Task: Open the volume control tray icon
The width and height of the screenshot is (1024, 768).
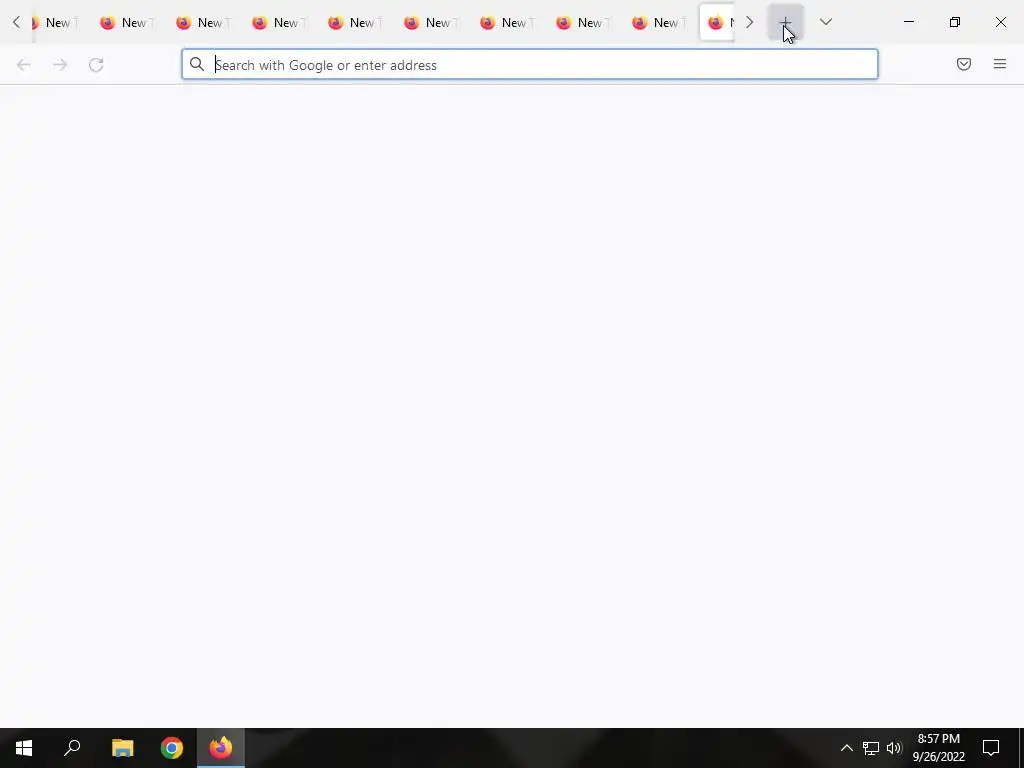Action: click(x=894, y=748)
